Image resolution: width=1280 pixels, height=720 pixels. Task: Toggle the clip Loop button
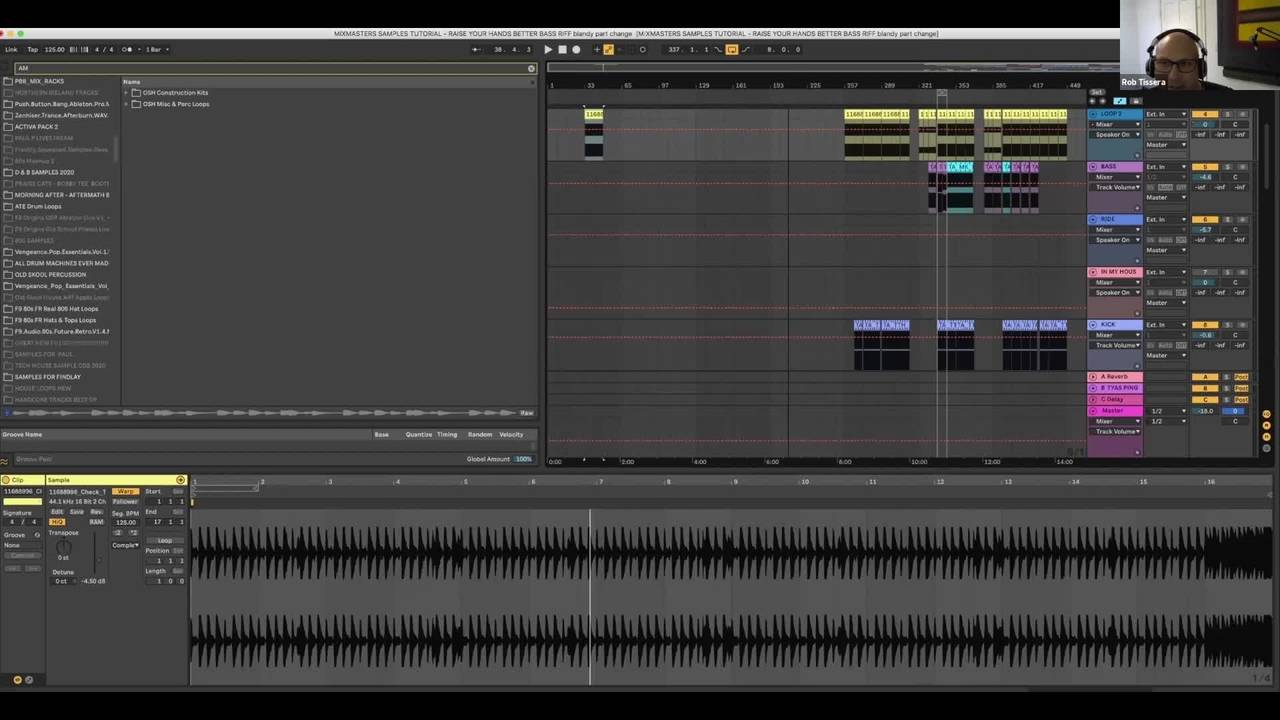165,541
